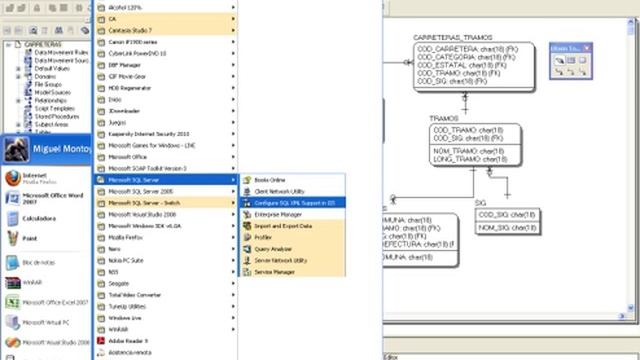Open the highlighted Microsoft SQL Server folder

click(x=166, y=180)
